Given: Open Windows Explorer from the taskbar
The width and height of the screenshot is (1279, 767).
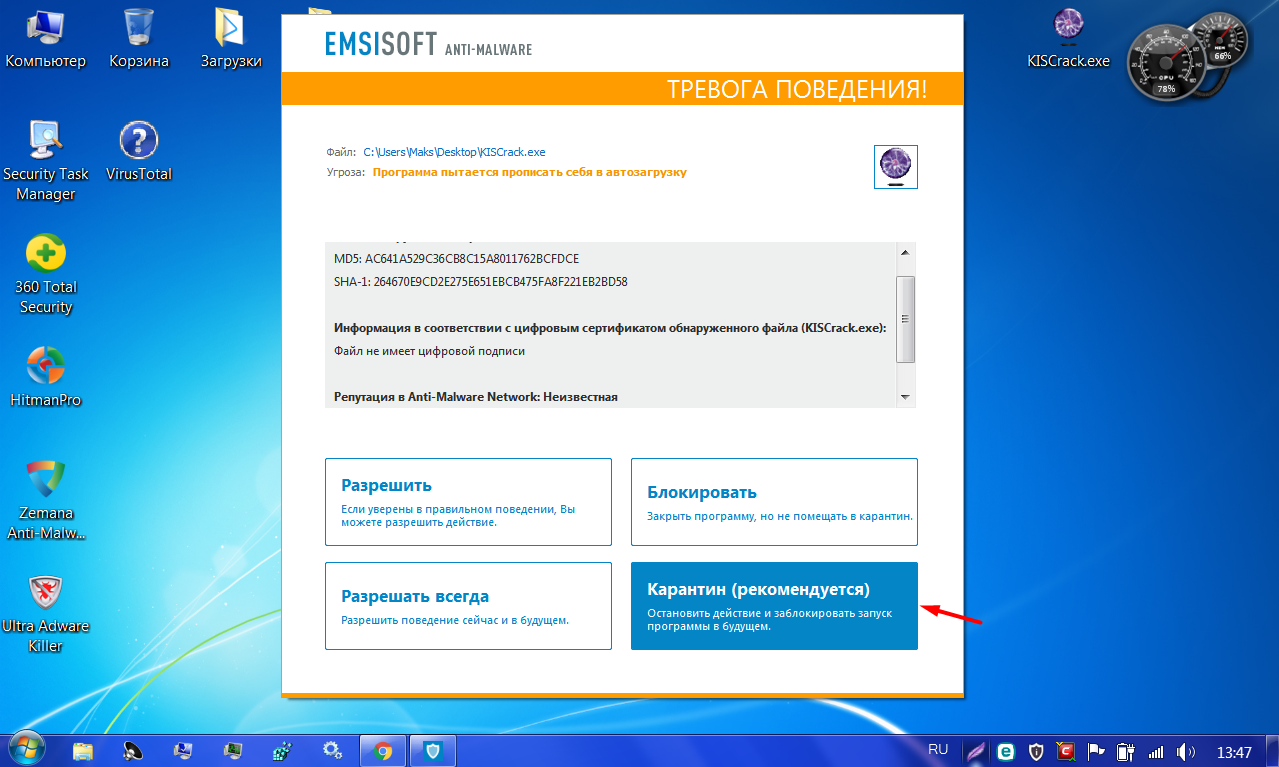Looking at the screenshot, I should [x=83, y=749].
